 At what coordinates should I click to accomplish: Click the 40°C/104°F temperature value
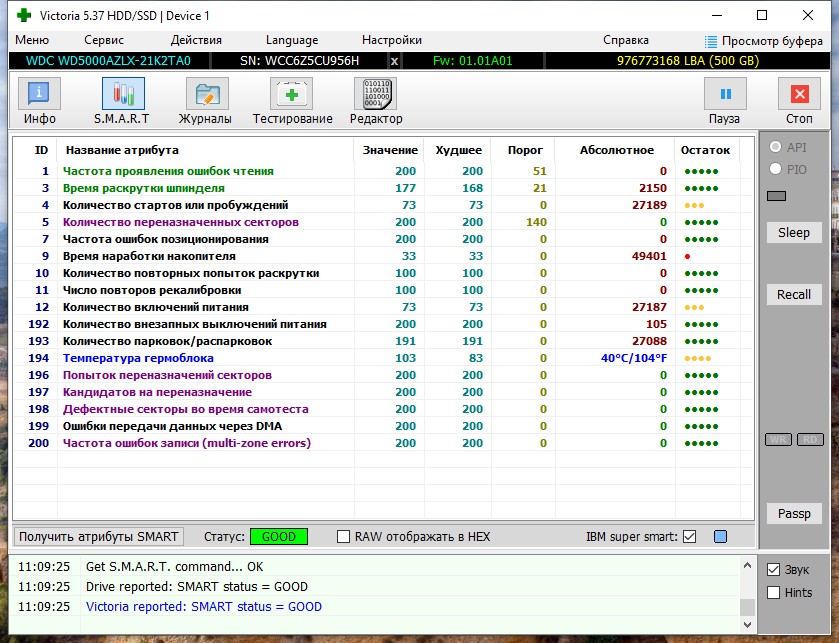tap(634, 358)
